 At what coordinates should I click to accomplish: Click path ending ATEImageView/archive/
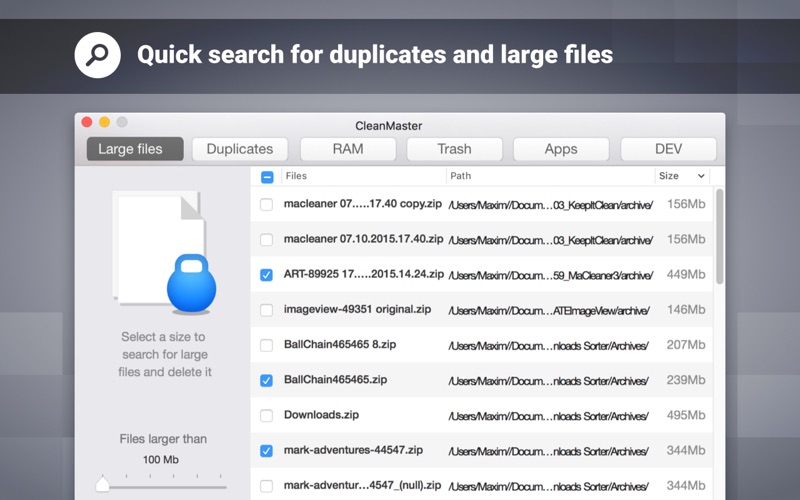tap(549, 311)
